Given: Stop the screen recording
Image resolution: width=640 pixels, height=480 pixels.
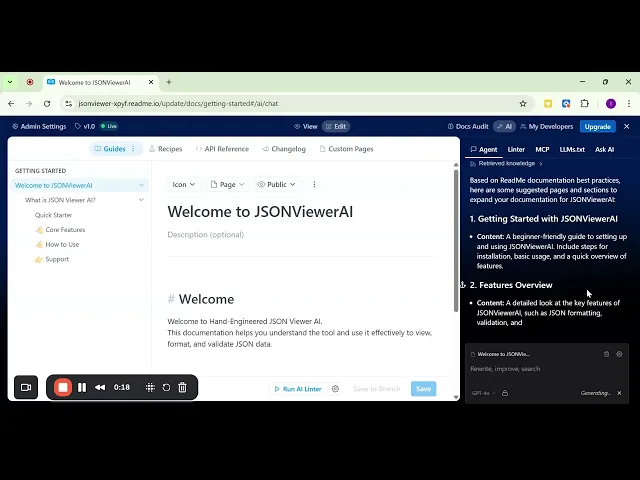Looking at the screenshot, I should coord(63,387).
